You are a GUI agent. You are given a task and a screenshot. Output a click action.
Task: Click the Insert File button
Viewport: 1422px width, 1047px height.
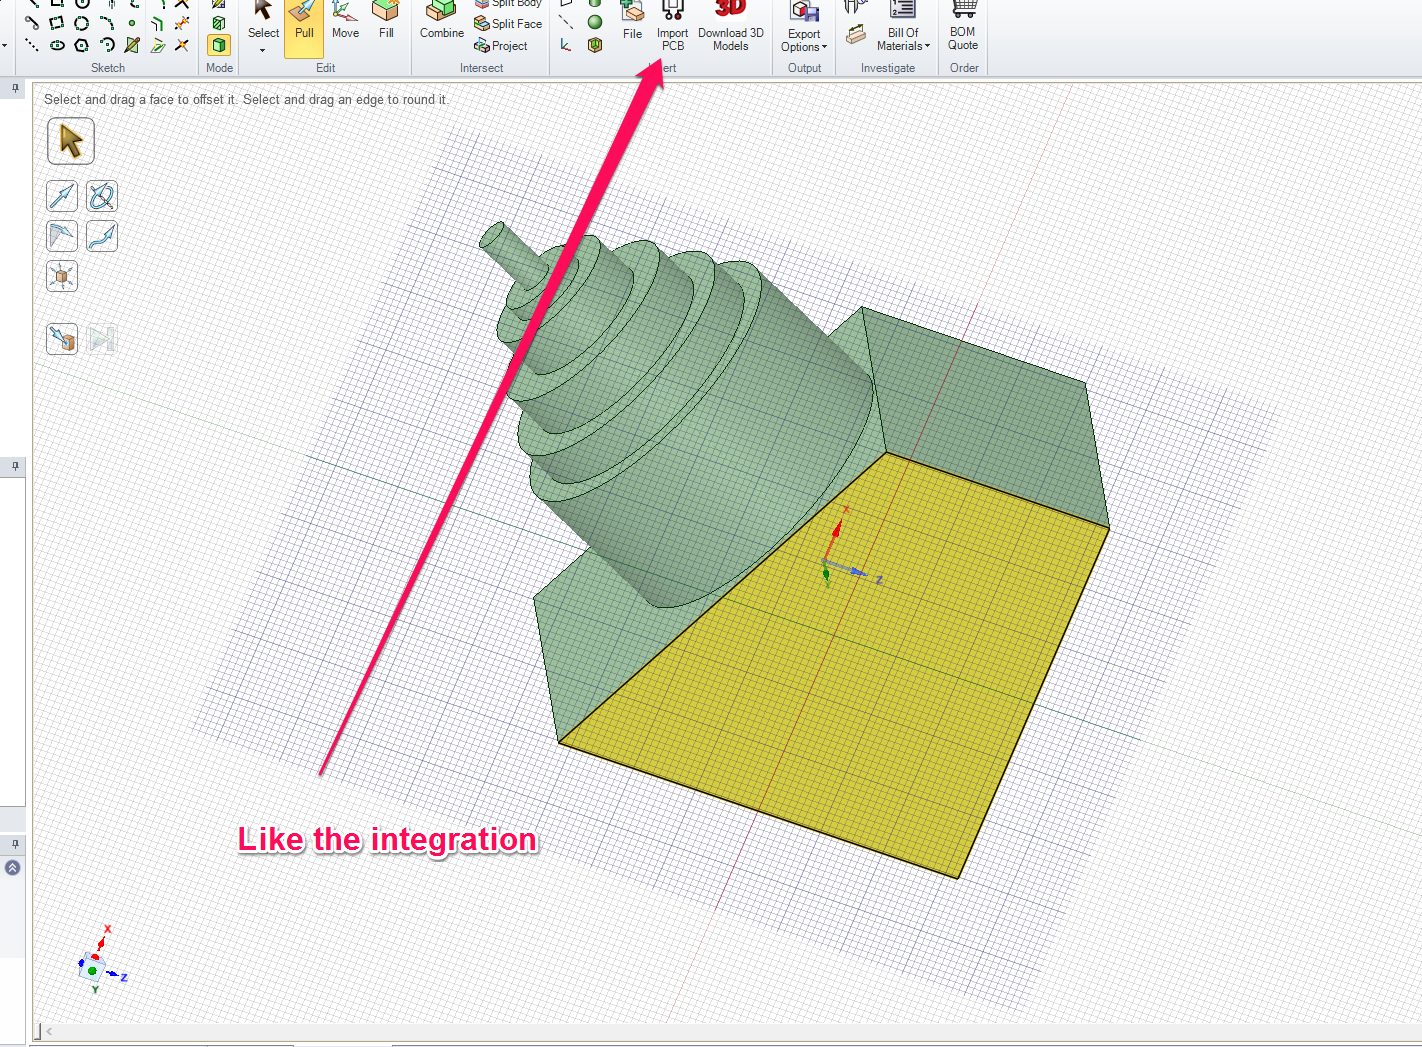(632, 24)
